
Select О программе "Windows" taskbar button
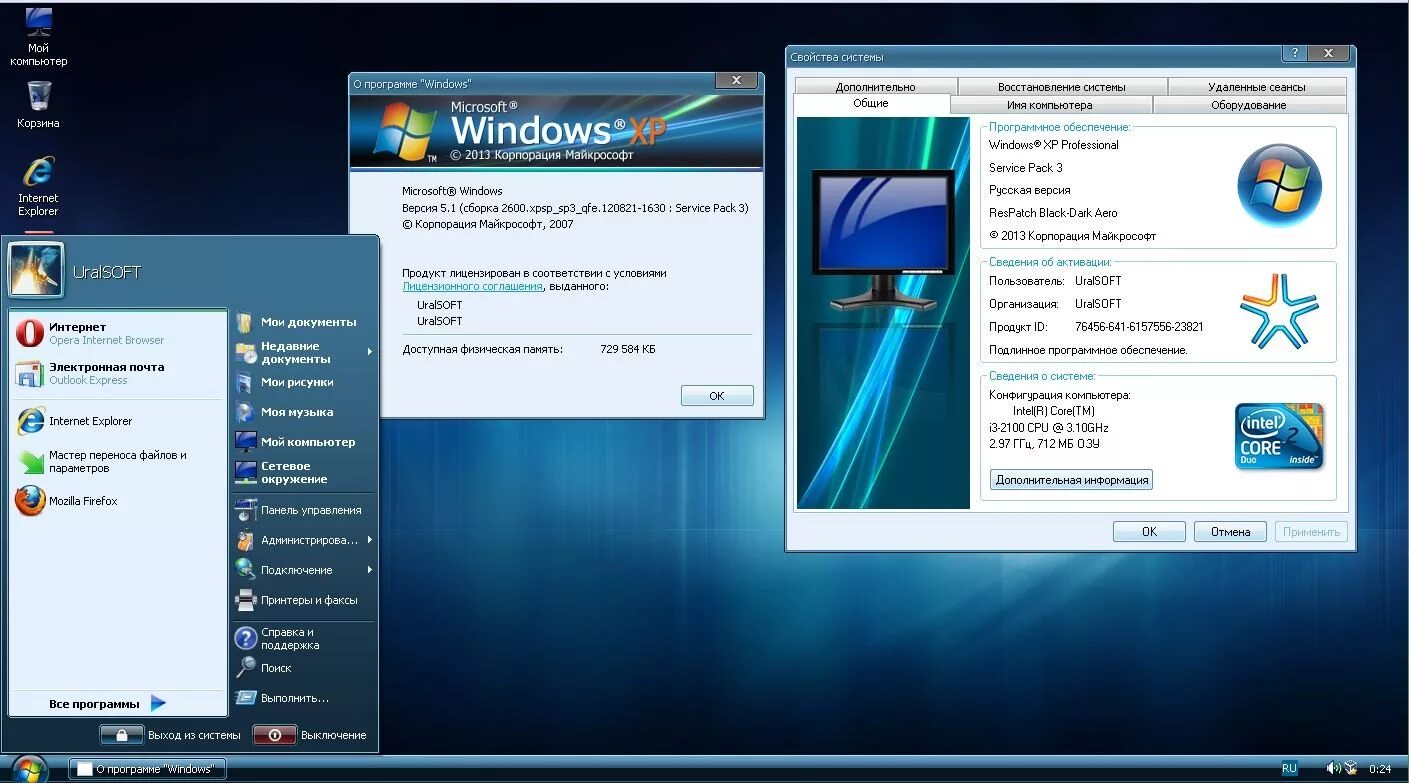click(147, 769)
